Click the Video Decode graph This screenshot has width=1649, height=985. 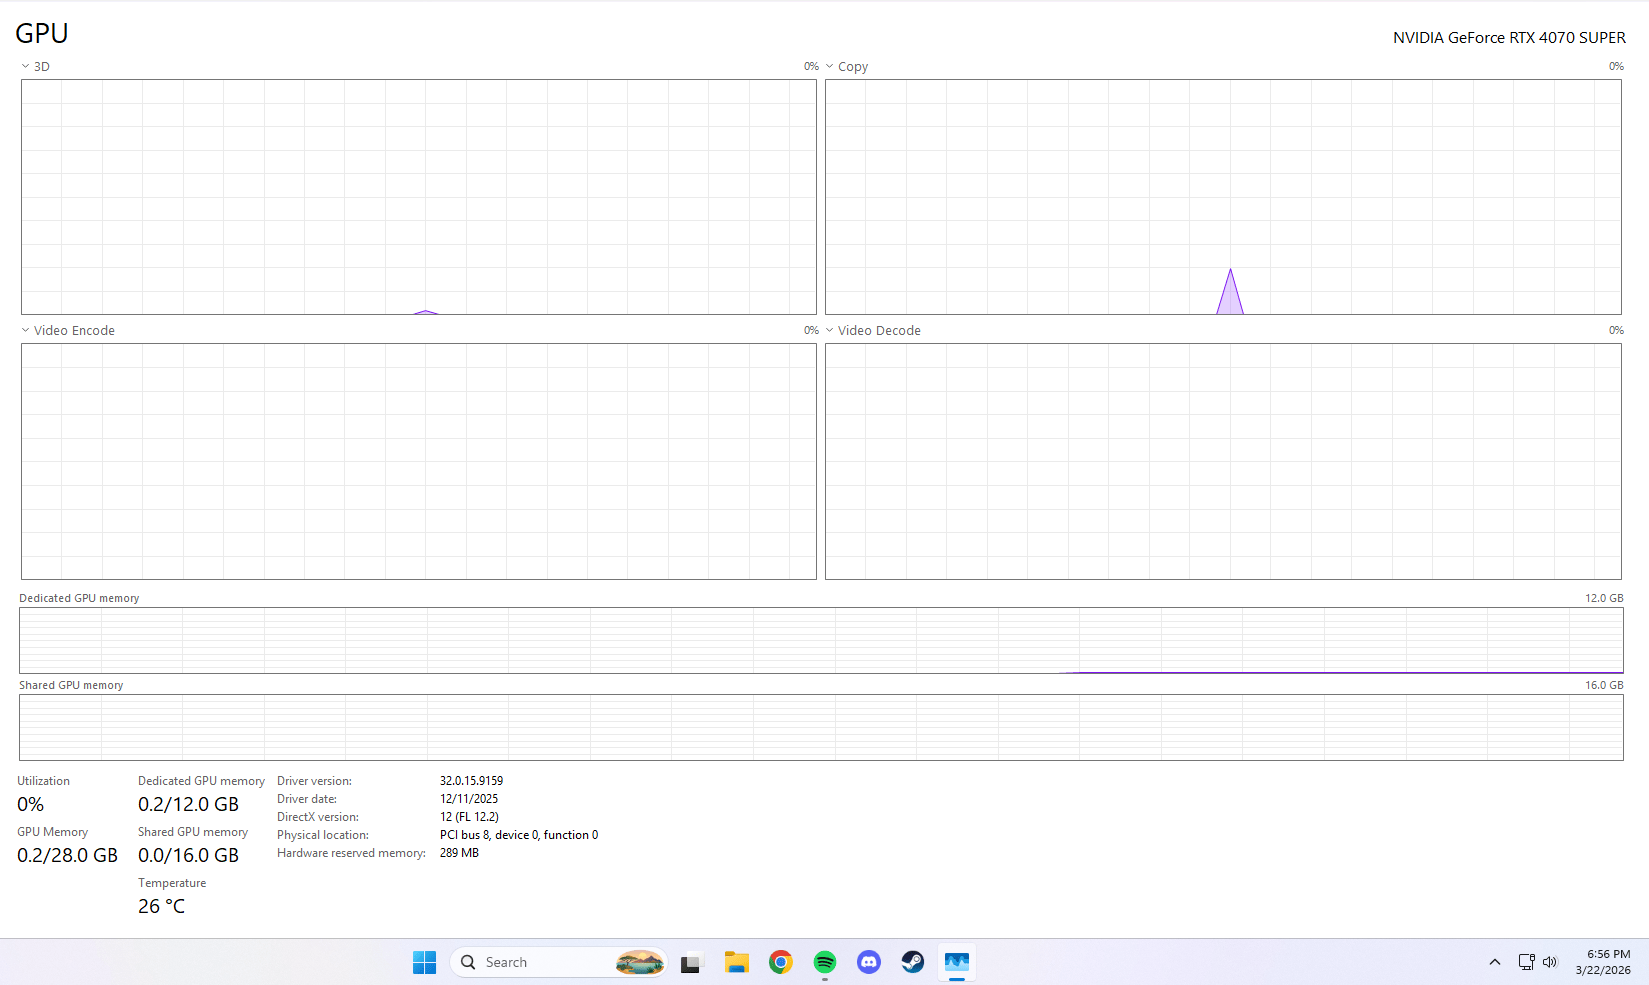[x=1223, y=461]
